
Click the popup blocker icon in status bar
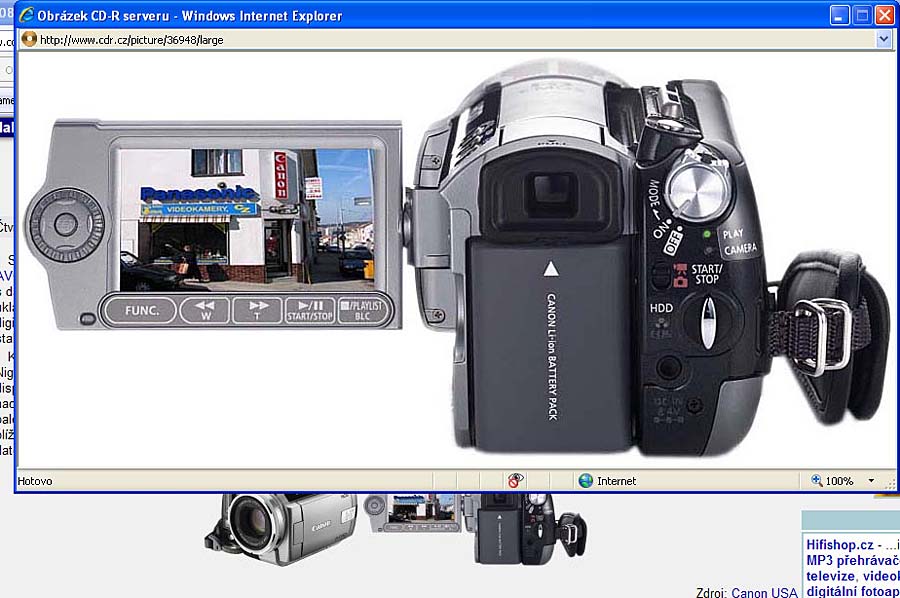pyautogui.click(x=516, y=481)
